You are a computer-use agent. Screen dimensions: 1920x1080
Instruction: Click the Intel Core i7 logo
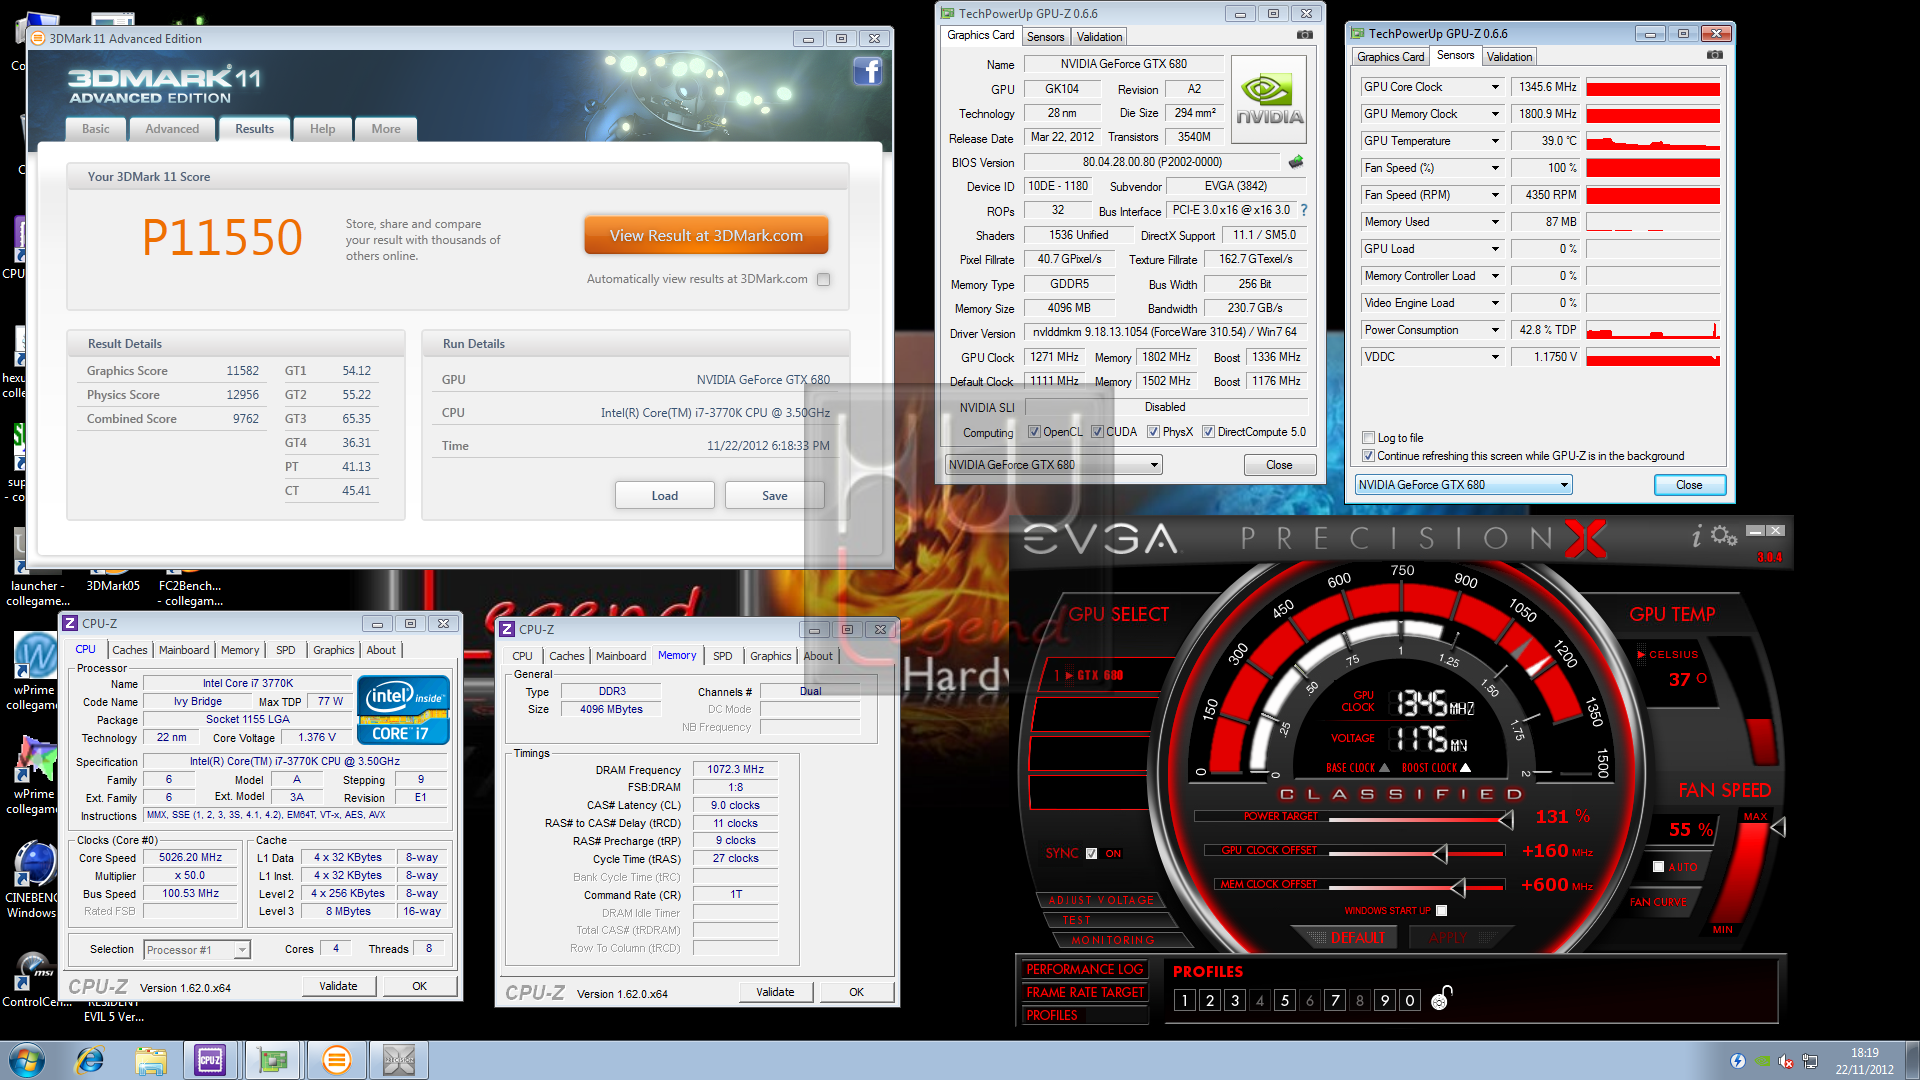pyautogui.click(x=404, y=710)
